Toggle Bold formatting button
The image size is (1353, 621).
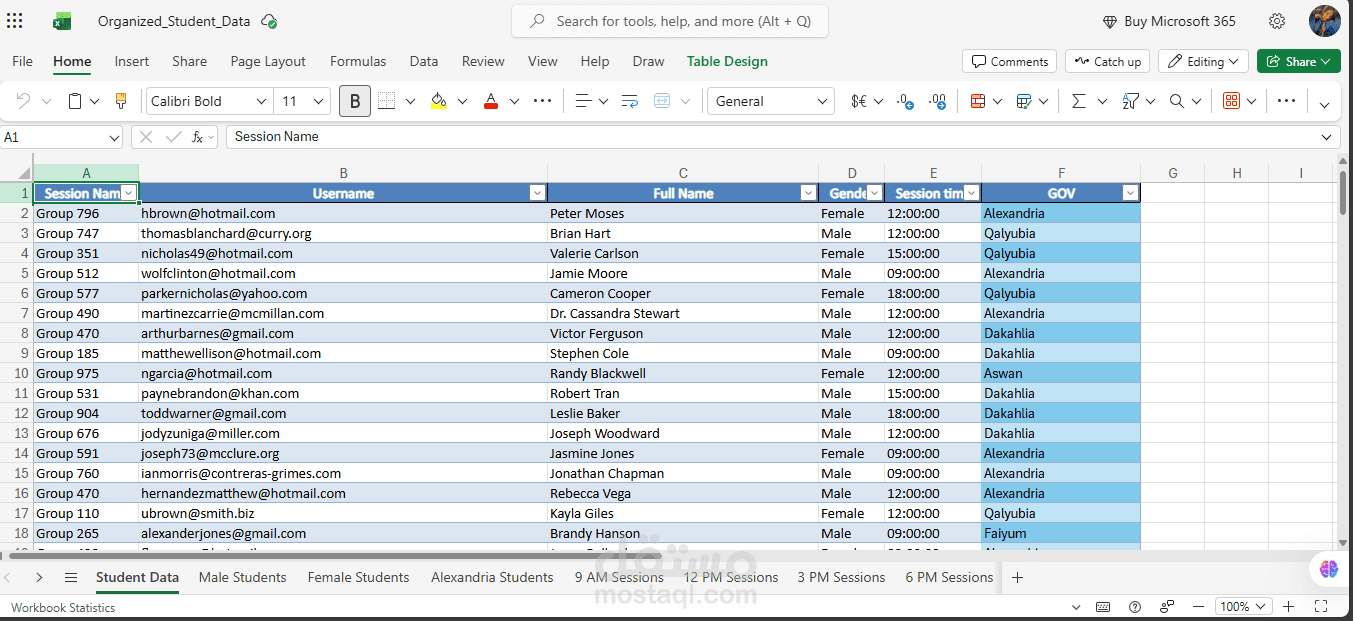coord(355,101)
